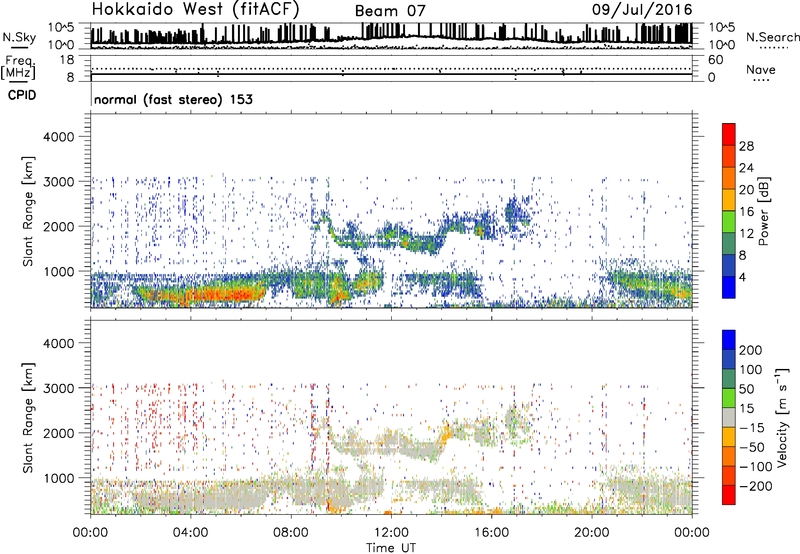The height and width of the screenshot is (554, 800).
Task: Click the '20:00' time tick label
Action: (592, 533)
